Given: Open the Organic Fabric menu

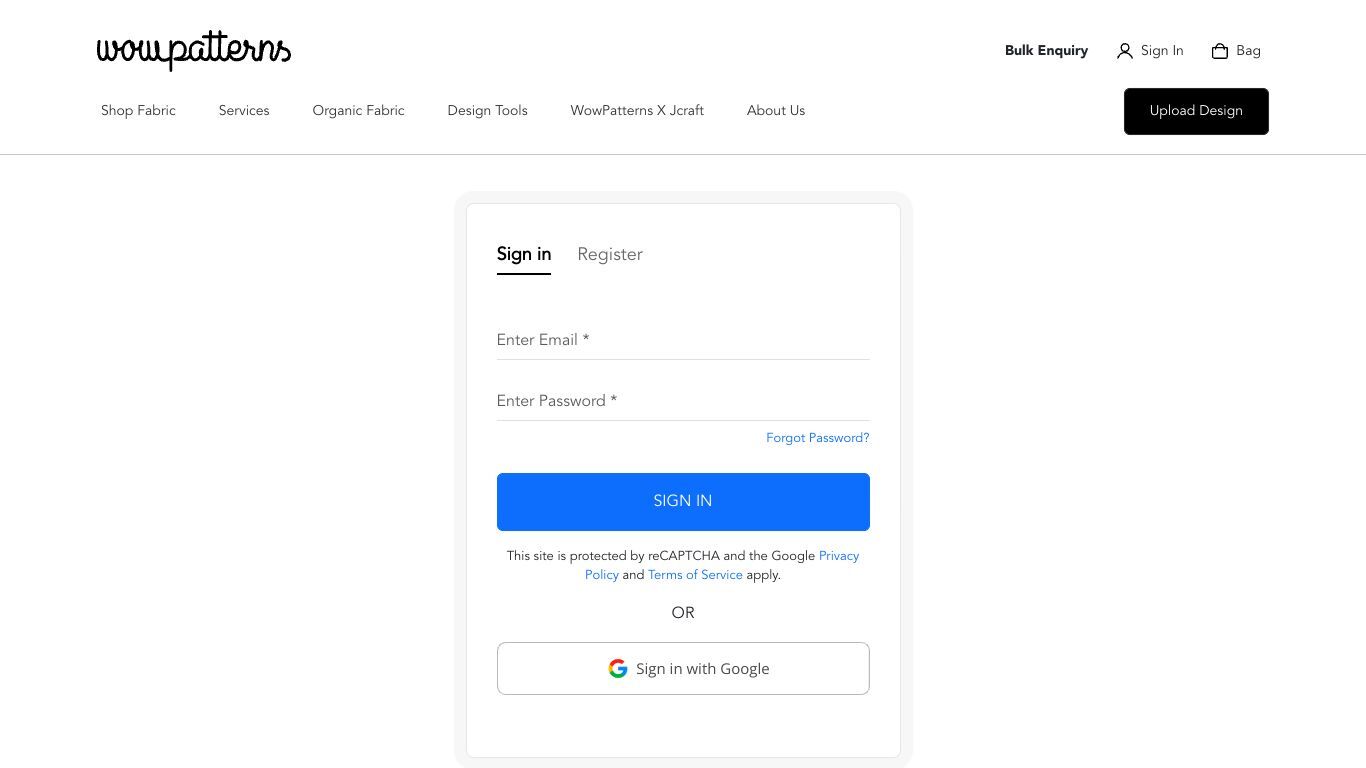Looking at the screenshot, I should [358, 111].
